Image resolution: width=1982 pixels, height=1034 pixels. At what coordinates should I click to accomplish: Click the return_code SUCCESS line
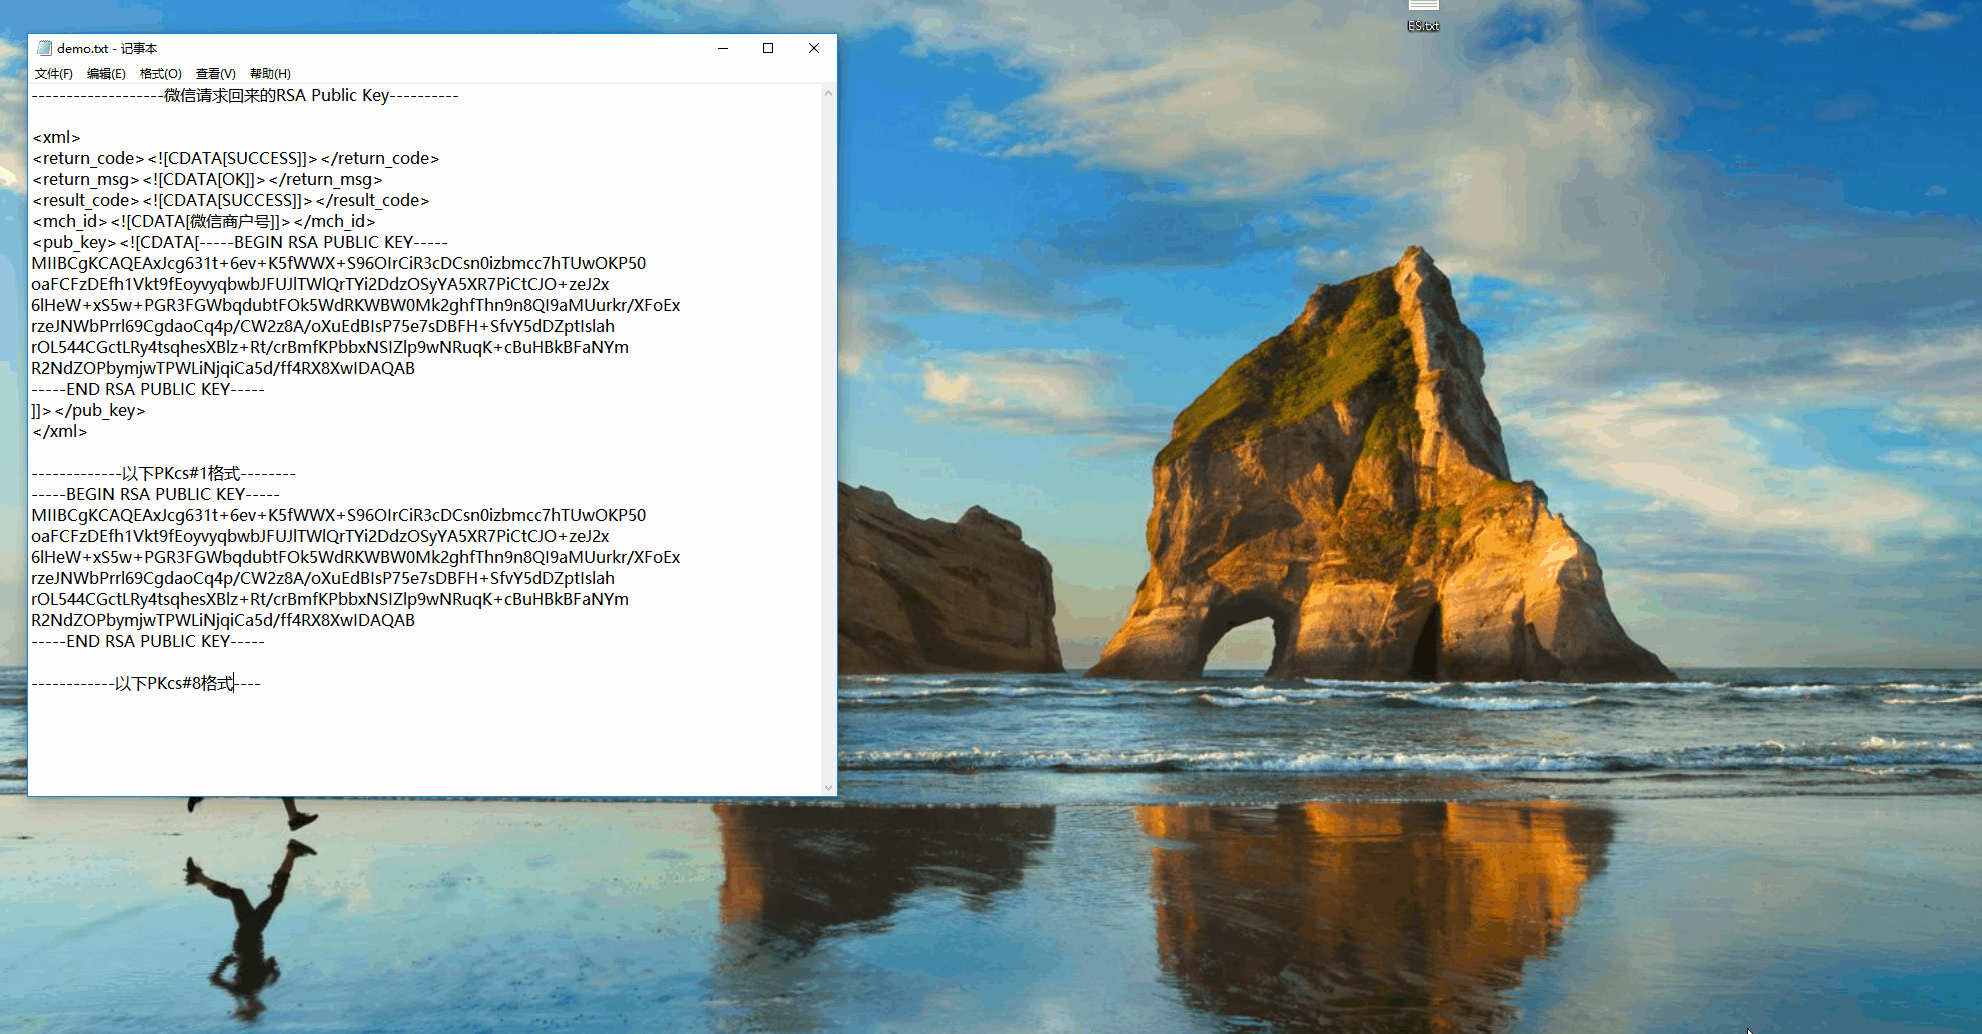tap(235, 159)
